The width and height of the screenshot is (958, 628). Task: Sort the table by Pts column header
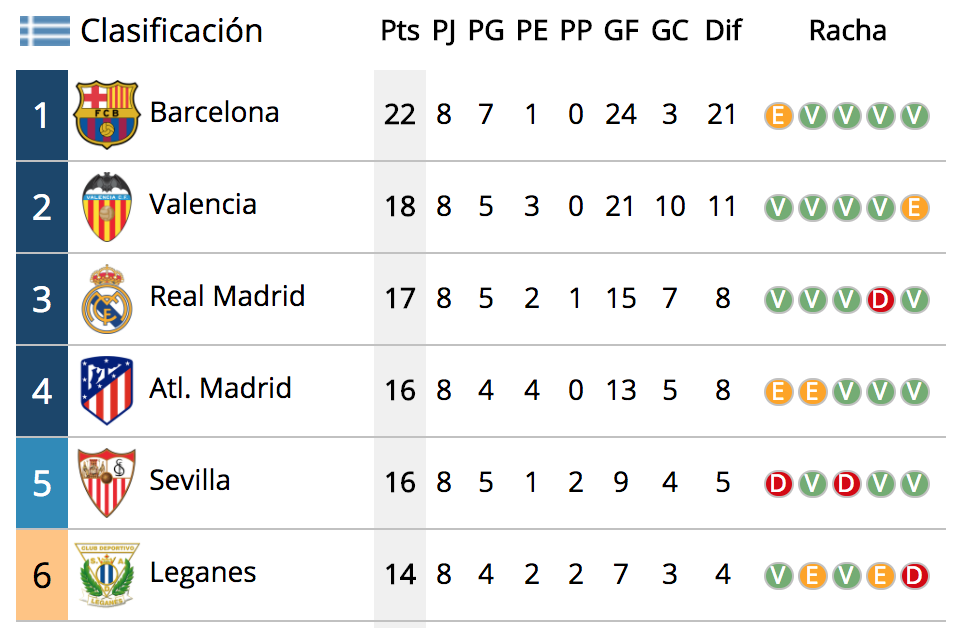pos(400,31)
